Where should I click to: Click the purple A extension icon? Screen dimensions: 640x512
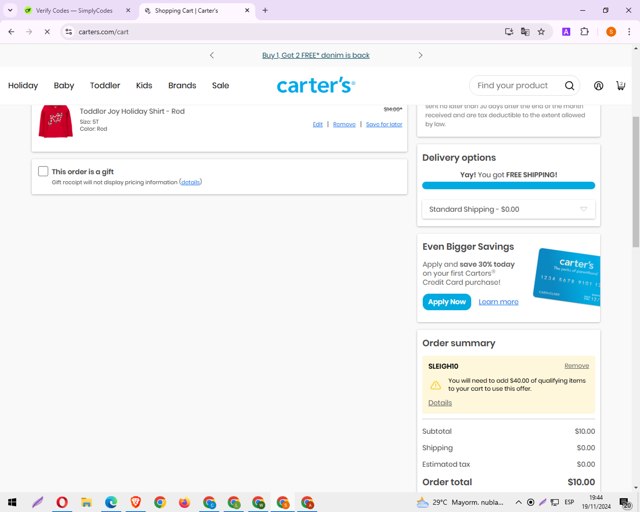[566, 32]
